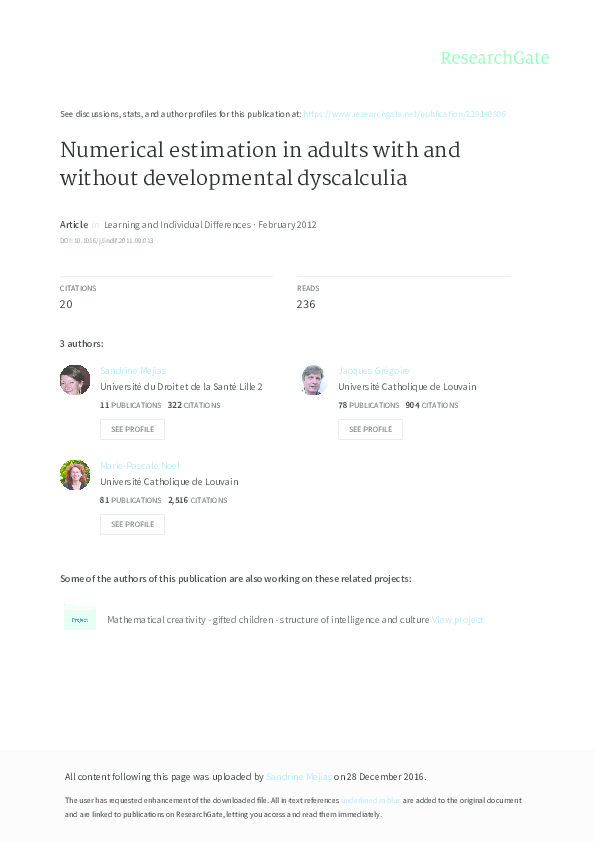595x842 pixels.
Task: Open the researchgate.net publication URL link
Action: pos(404,114)
